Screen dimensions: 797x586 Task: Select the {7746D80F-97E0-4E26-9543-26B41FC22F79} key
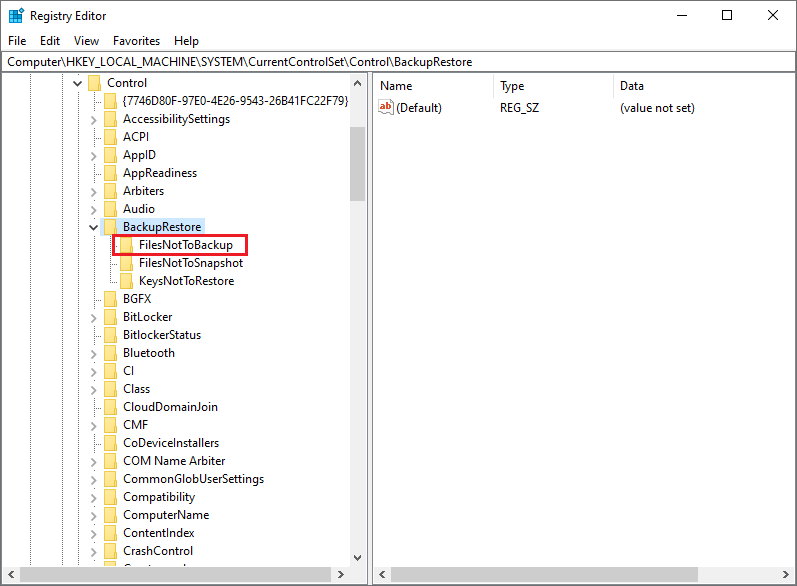235,101
